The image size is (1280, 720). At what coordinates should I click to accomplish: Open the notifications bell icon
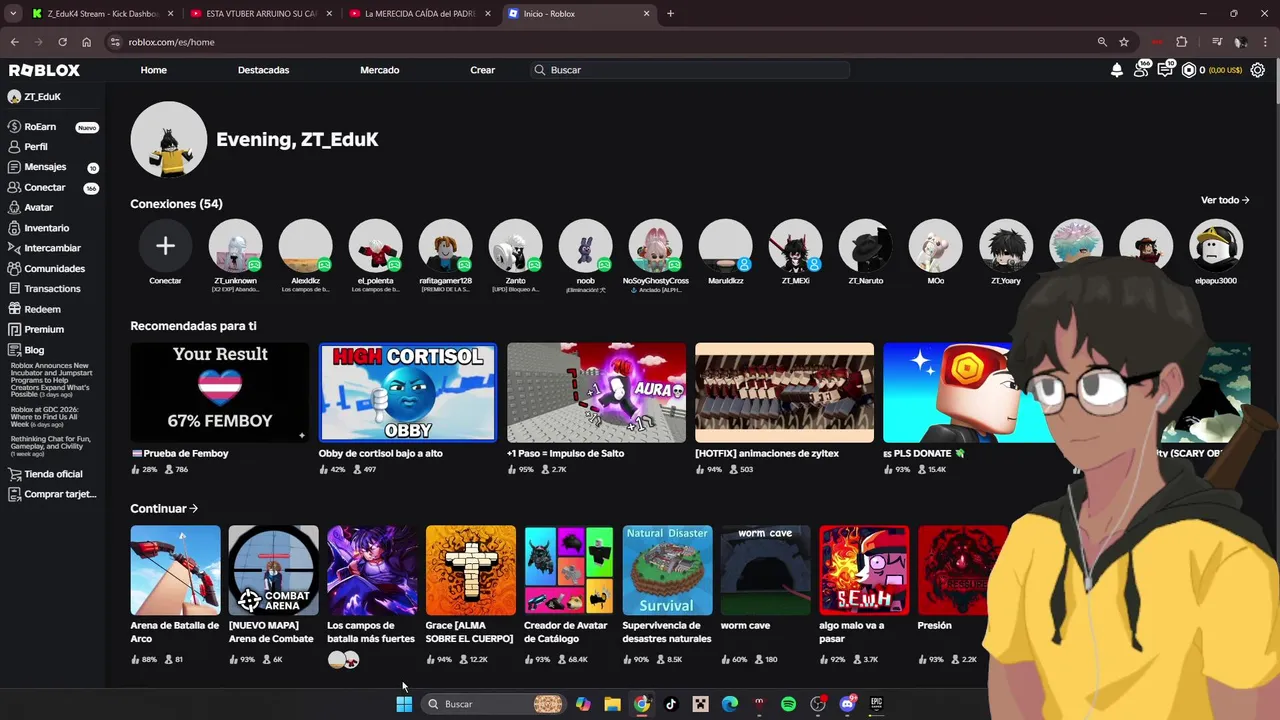click(1117, 70)
